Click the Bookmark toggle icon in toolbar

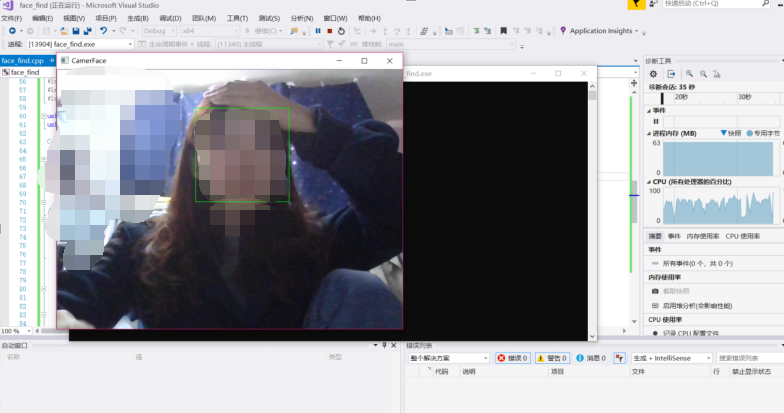[504, 31]
